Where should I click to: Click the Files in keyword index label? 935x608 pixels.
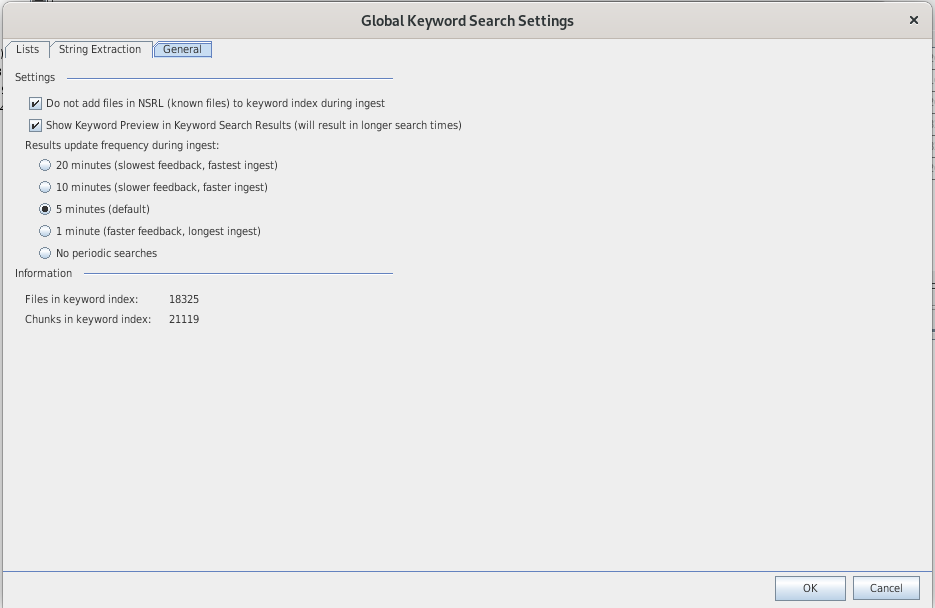pyautogui.click(x=81, y=299)
